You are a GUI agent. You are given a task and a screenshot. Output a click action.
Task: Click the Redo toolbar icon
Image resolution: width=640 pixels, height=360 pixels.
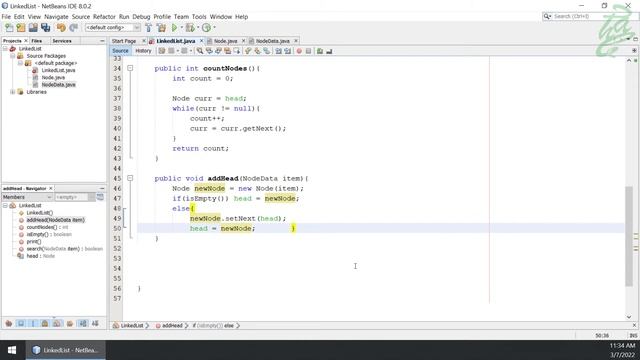click(73, 28)
